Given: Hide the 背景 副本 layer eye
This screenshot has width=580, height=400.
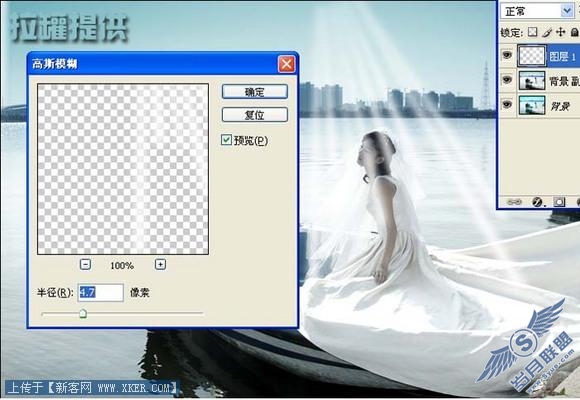Looking at the screenshot, I should click(x=507, y=80).
